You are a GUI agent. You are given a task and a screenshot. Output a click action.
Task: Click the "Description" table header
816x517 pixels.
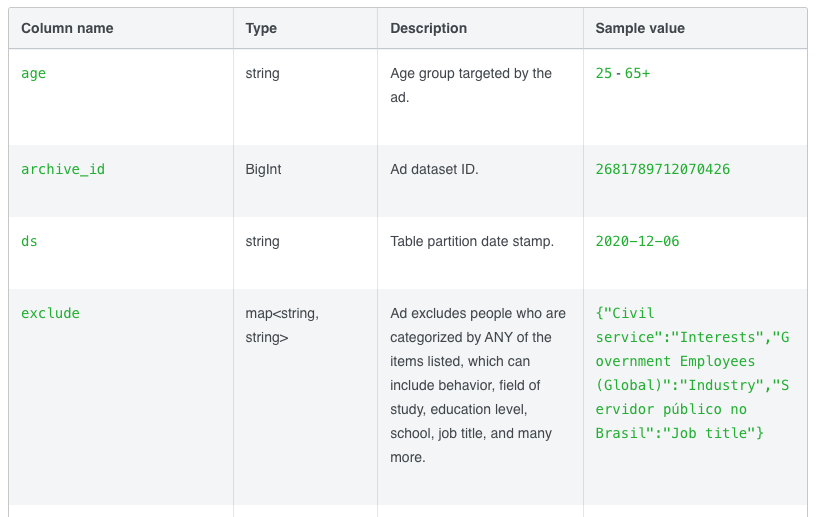click(x=428, y=28)
